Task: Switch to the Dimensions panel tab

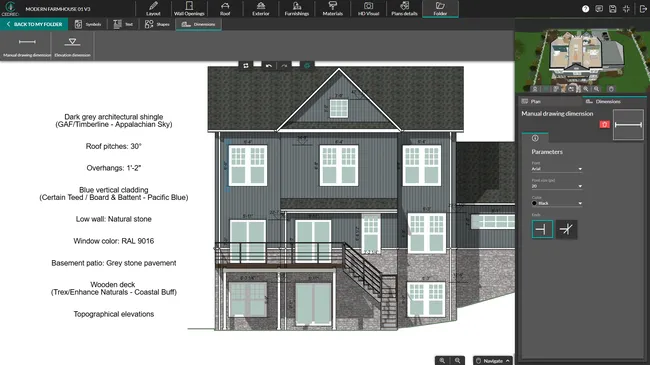Action: (614, 101)
